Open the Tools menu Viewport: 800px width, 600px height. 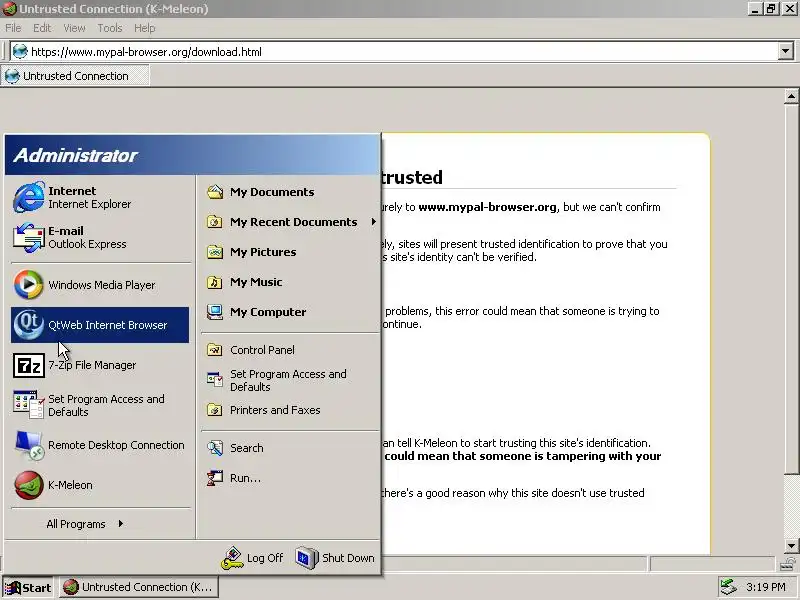[110, 28]
